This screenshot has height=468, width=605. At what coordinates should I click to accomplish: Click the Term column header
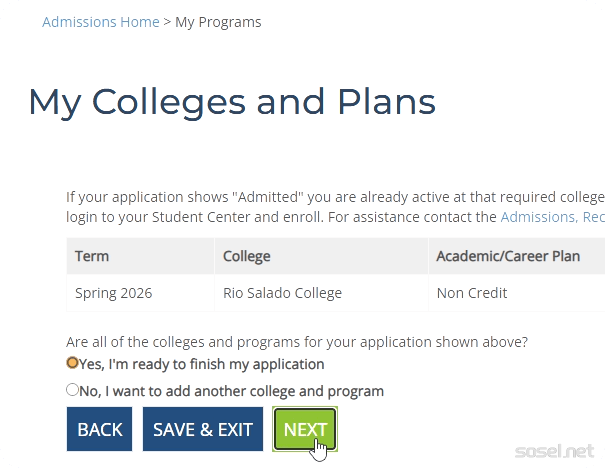[x=92, y=256]
